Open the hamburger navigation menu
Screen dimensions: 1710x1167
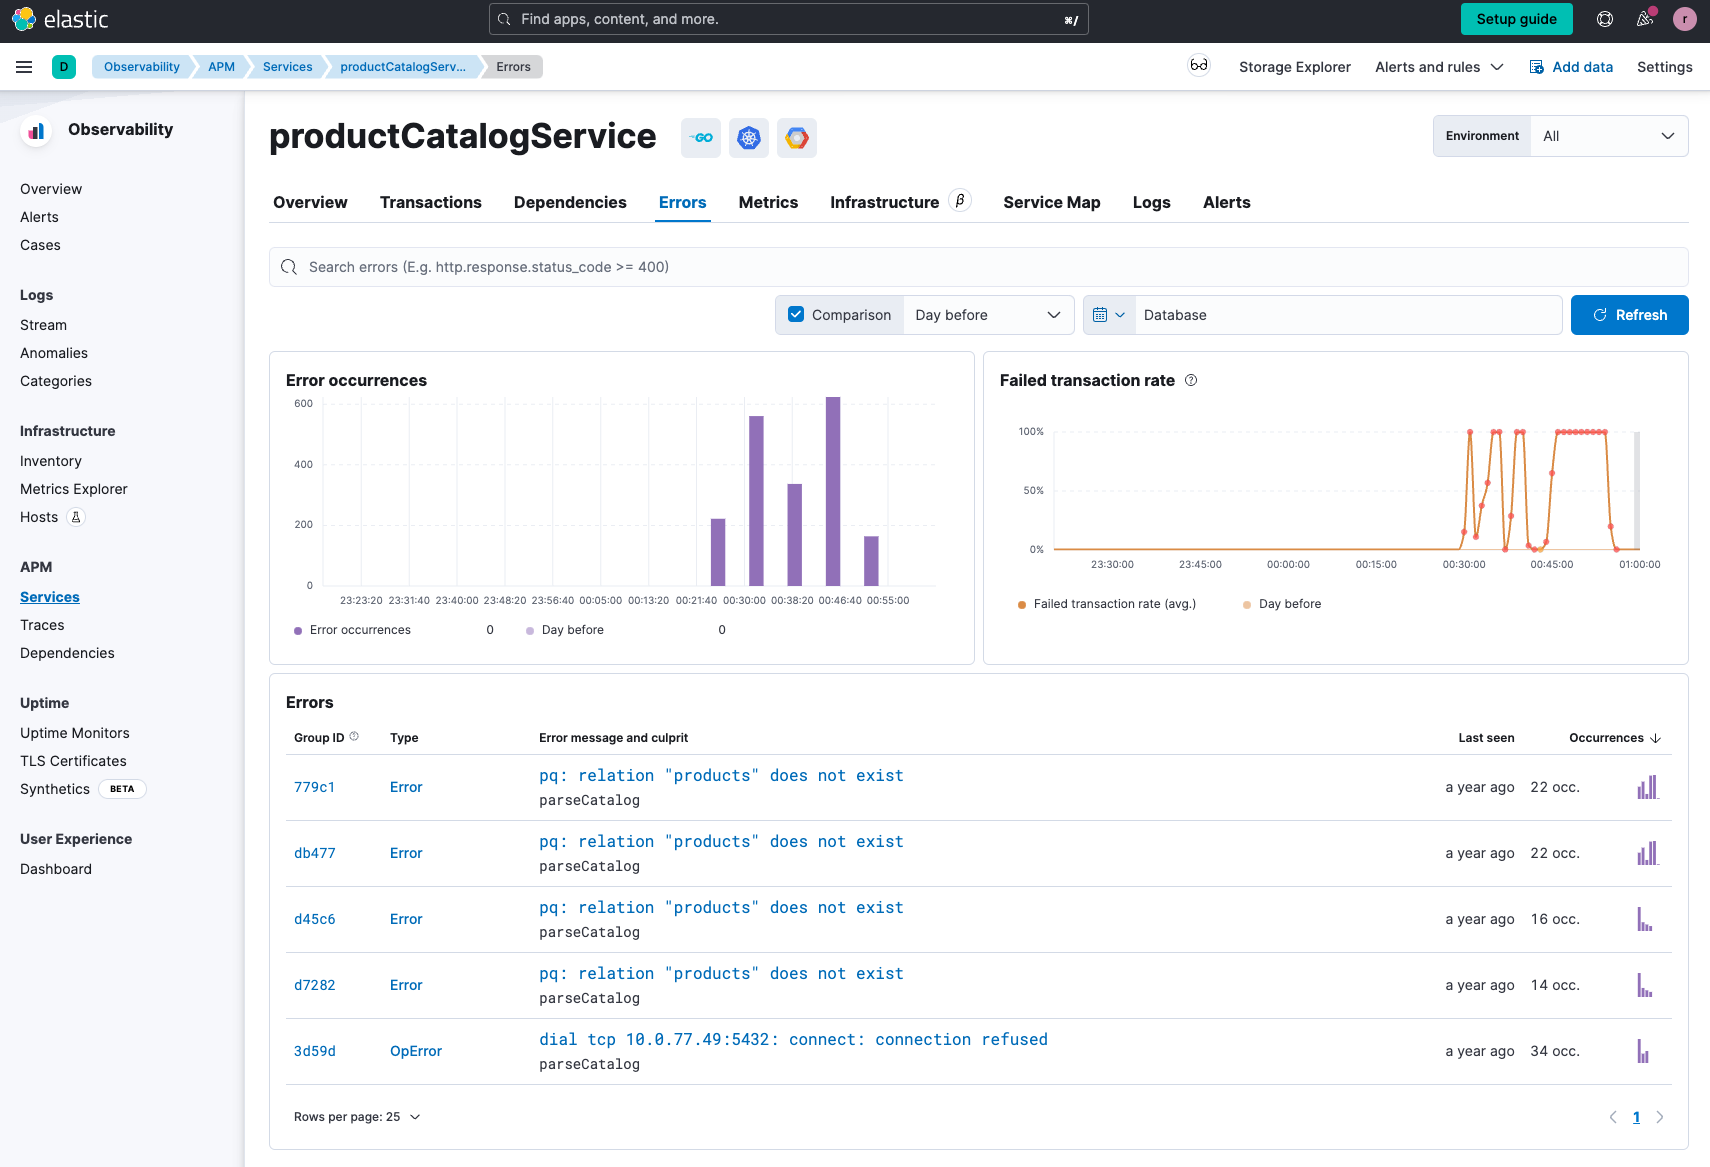pyautogui.click(x=24, y=67)
